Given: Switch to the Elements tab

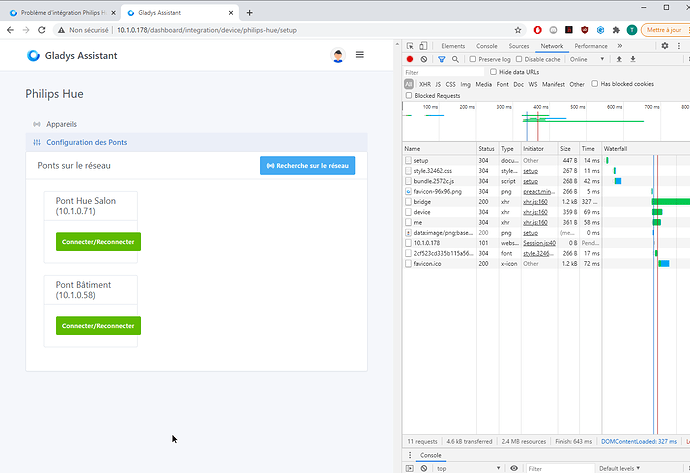Looking at the screenshot, I should click(x=453, y=46).
